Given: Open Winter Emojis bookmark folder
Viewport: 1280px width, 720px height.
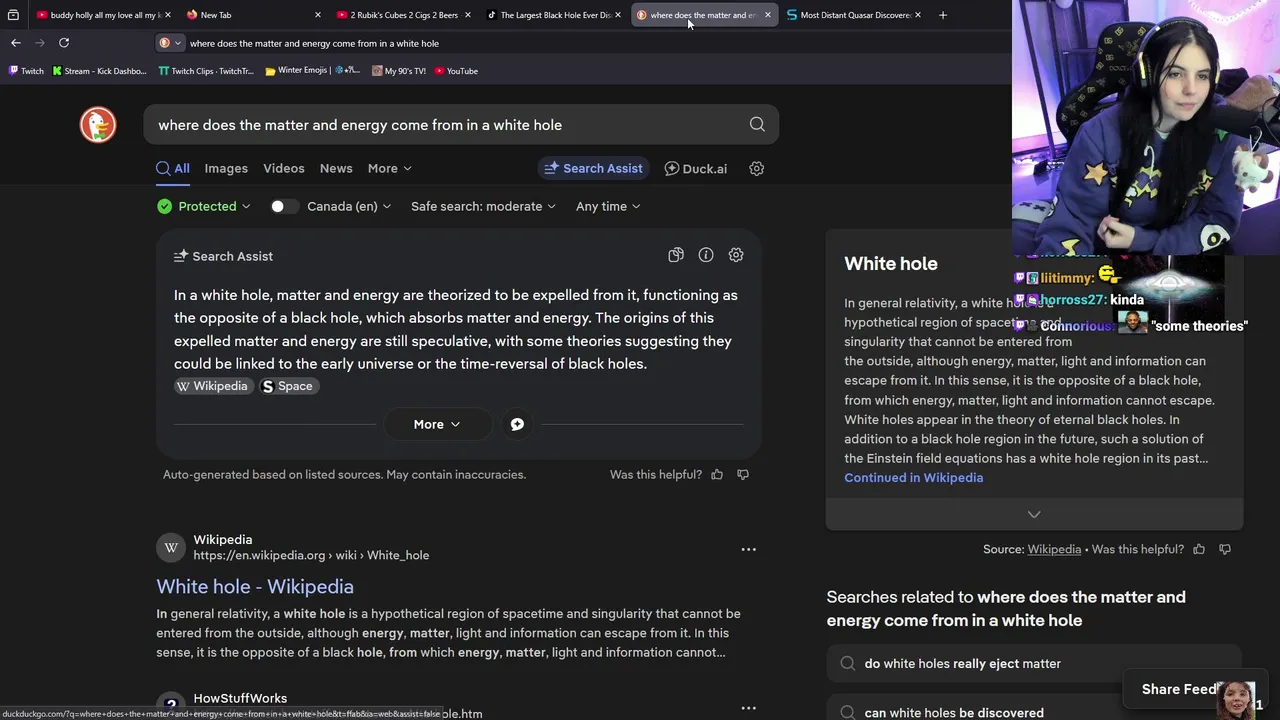Looking at the screenshot, I should (313, 71).
